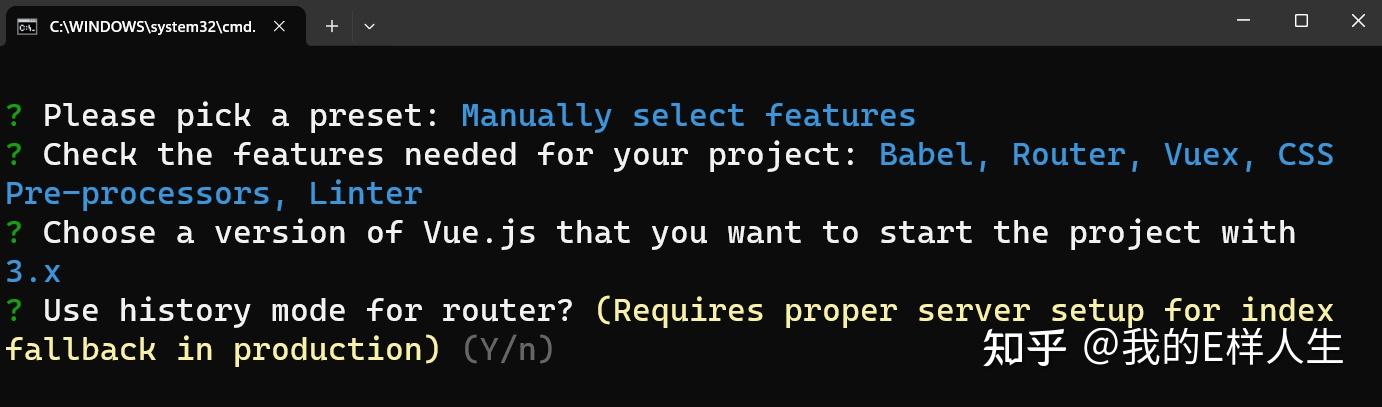This screenshot has width=1382, height=407.
Task: Open a new terminal tab
Action: 332,27
